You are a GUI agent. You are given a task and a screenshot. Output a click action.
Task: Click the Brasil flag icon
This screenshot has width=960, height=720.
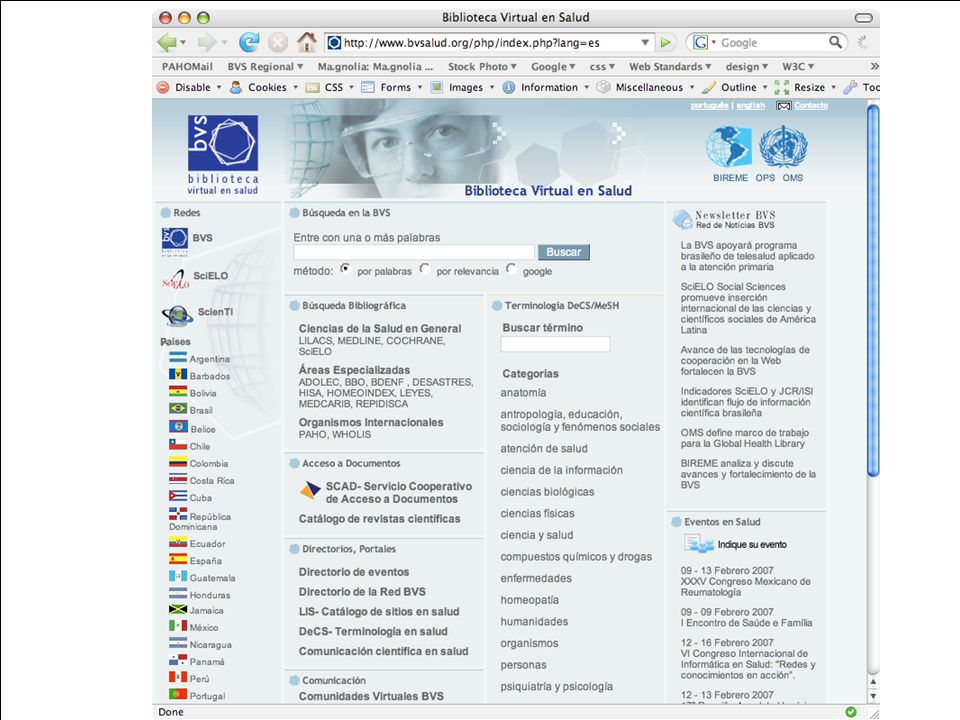178,408
